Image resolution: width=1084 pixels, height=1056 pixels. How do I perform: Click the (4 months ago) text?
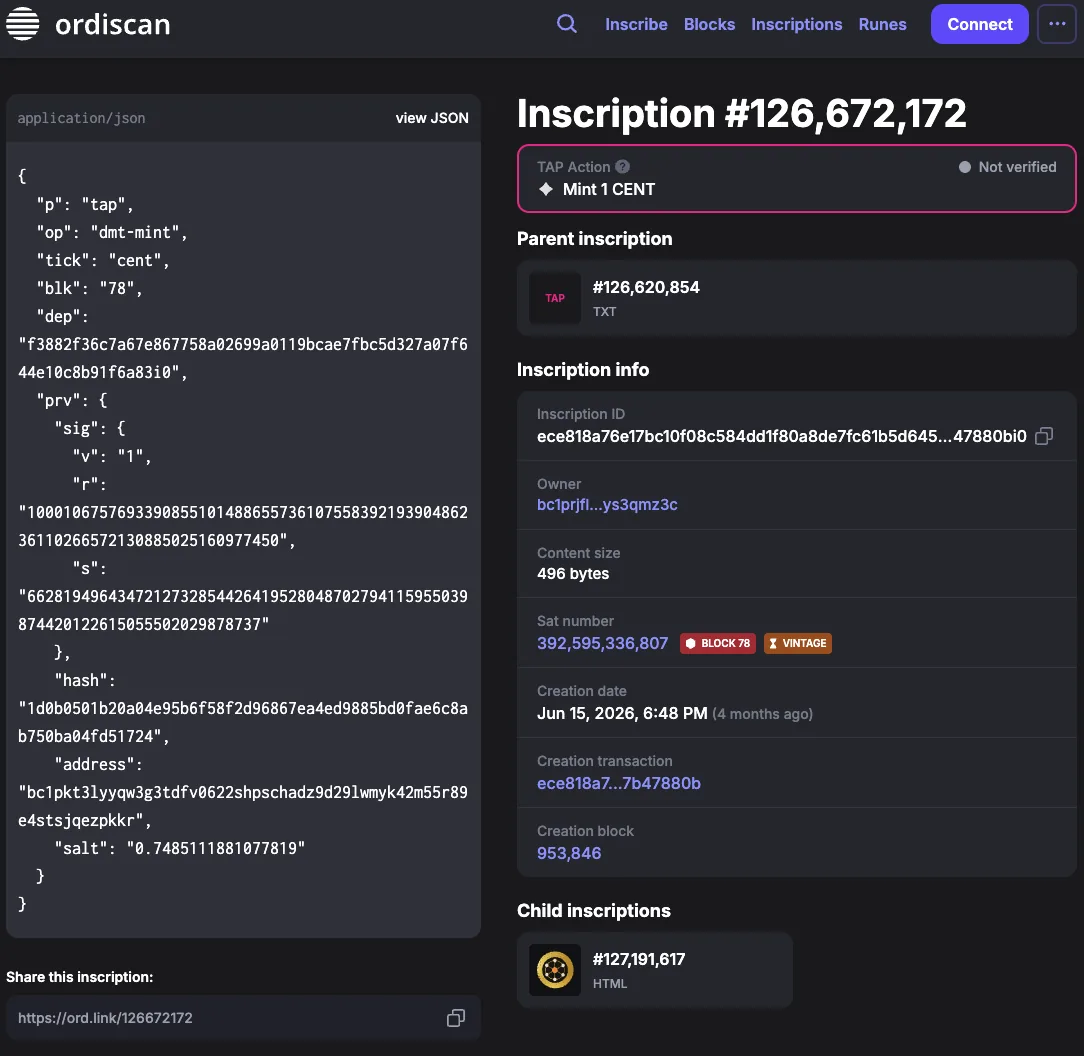pos(763,714)
